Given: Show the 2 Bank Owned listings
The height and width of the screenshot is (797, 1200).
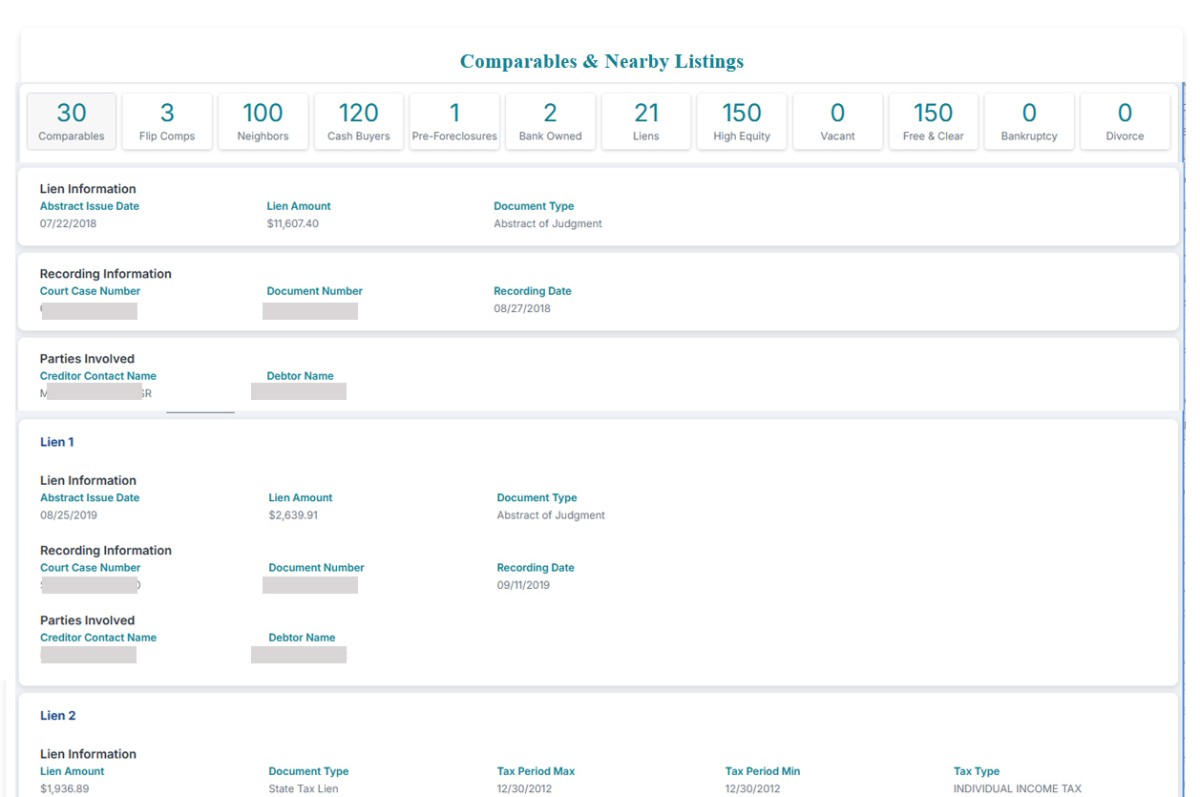Looking at the screenshot, I should [x=550, y=121].
